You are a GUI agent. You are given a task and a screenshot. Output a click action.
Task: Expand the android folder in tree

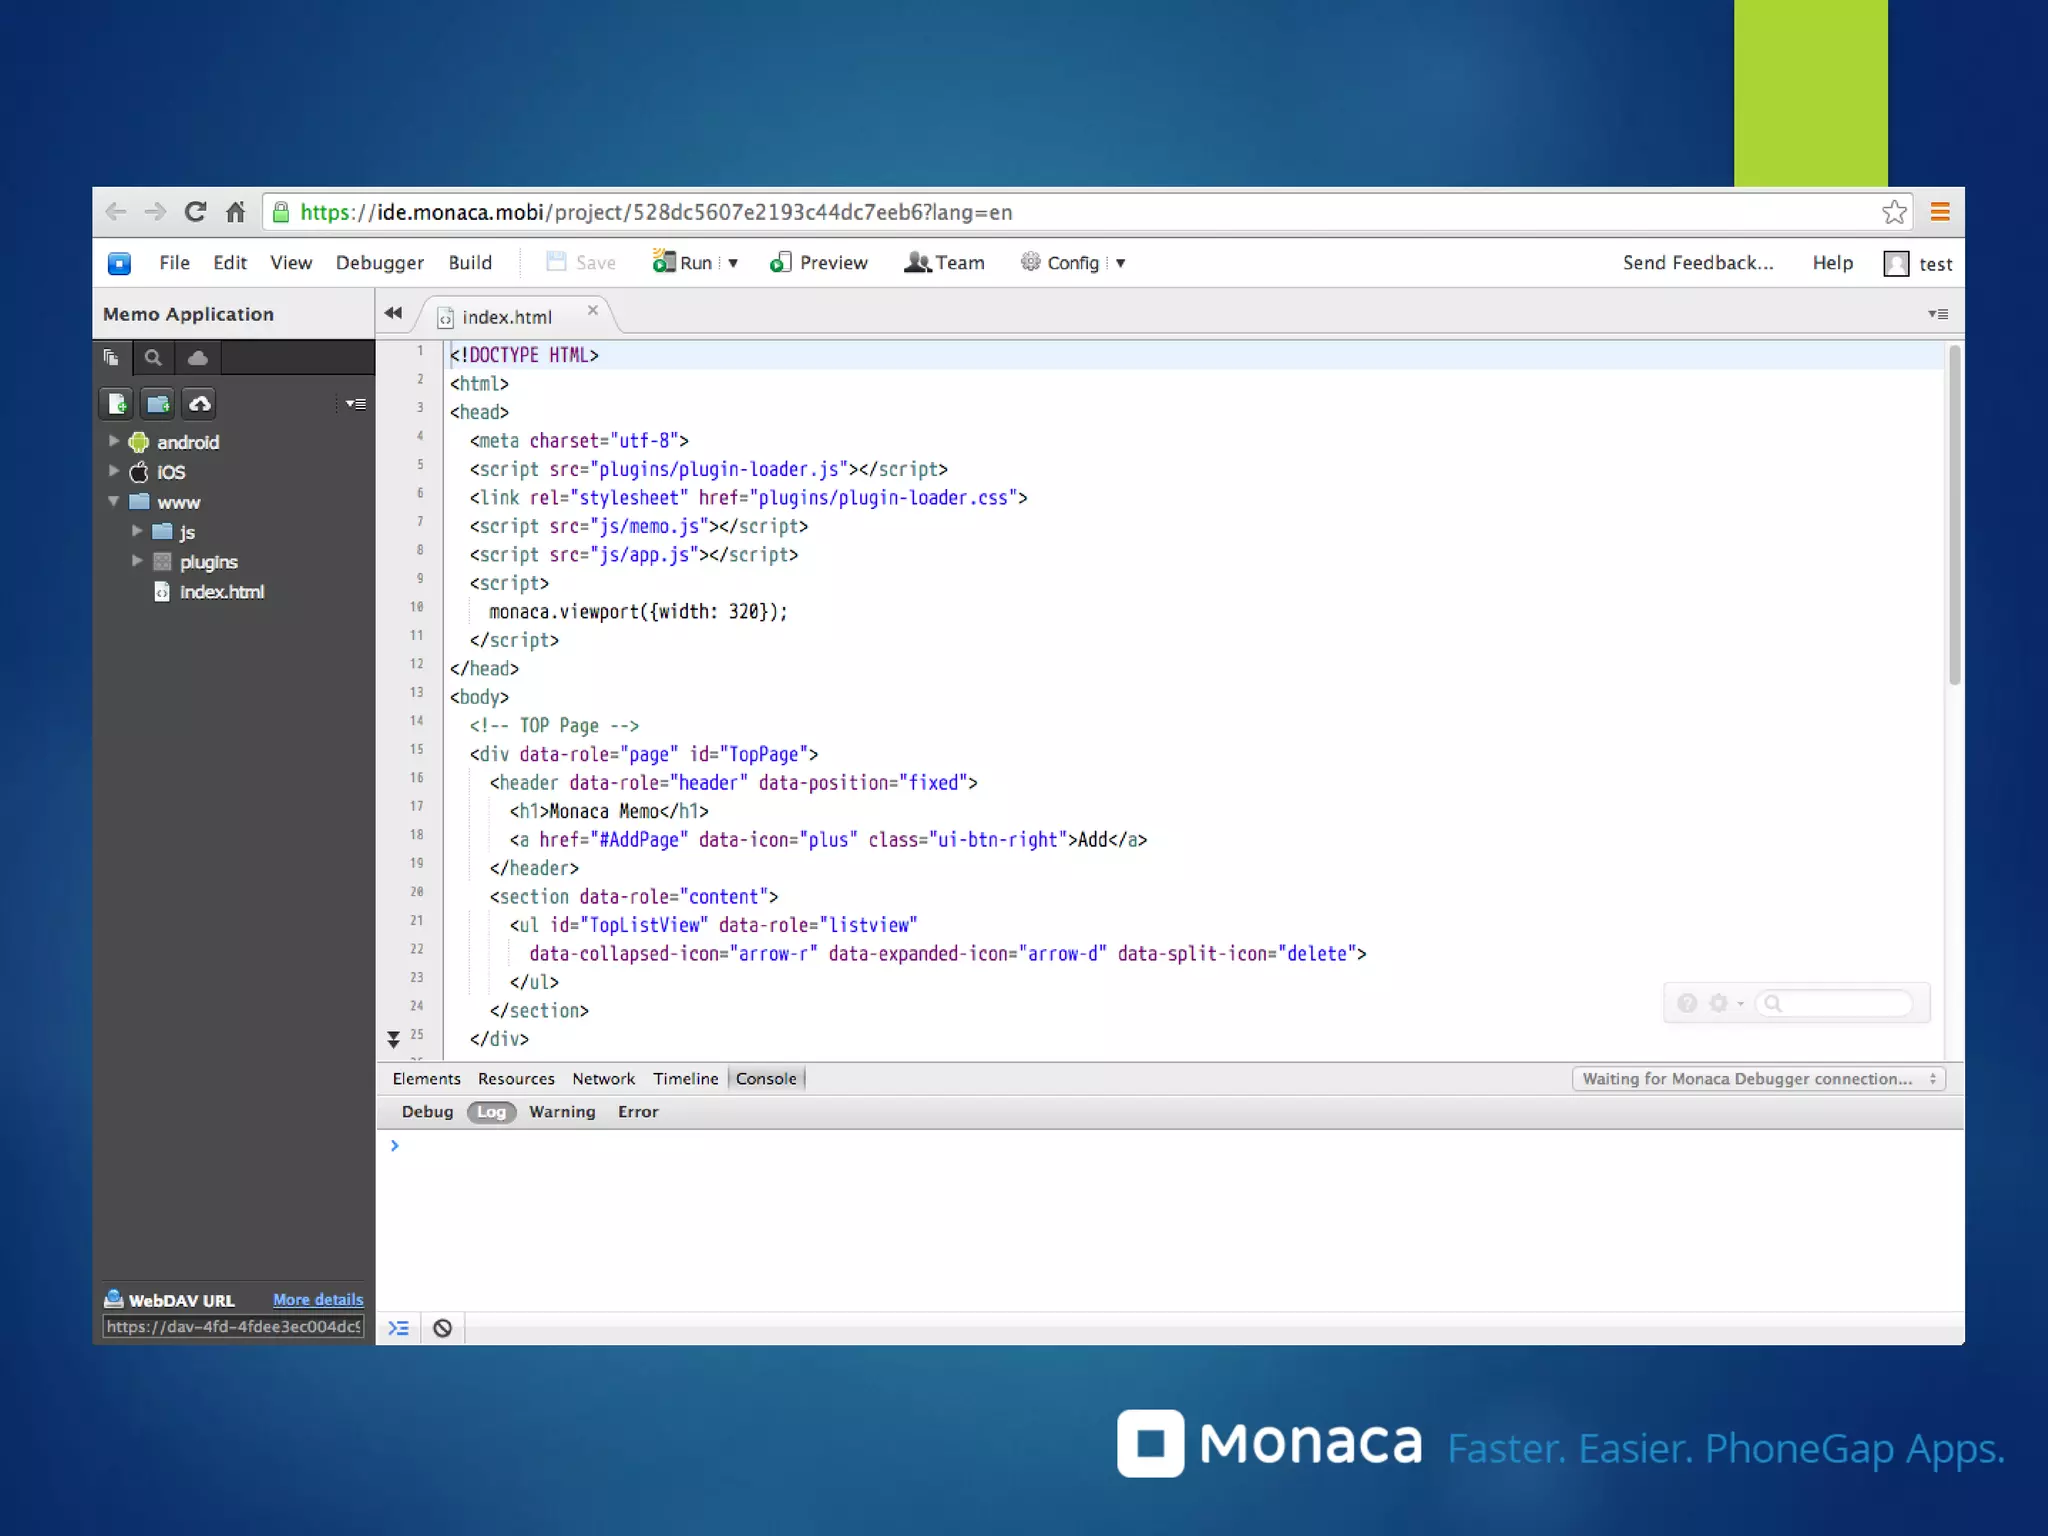(114, 441)
